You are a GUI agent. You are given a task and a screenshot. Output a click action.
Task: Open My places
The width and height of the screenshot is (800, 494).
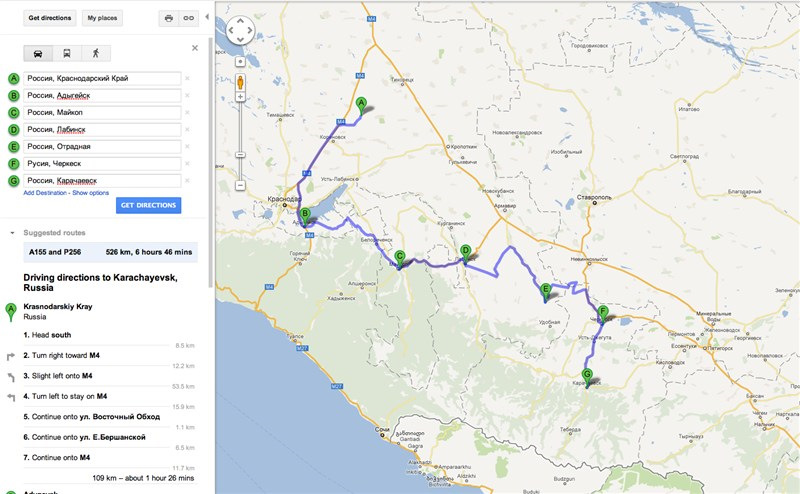(102, 18)
